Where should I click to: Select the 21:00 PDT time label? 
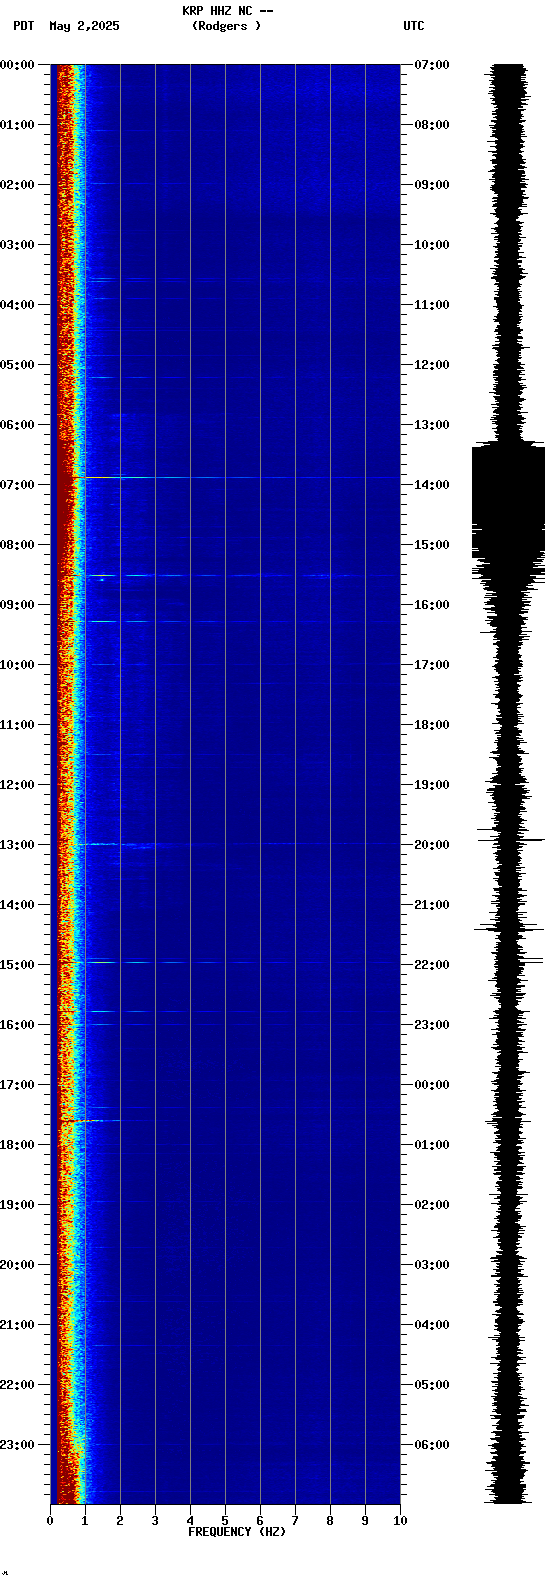[x=17, y=1325]
